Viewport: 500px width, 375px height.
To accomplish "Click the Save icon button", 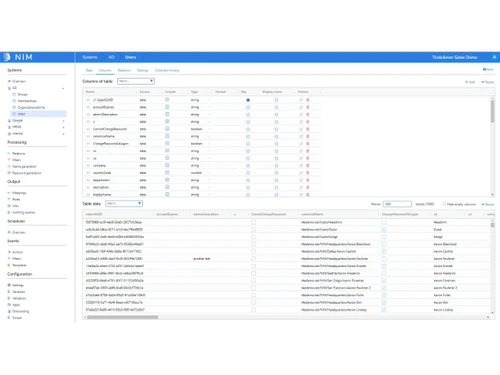I will pyautogui.click(x=488, y=69).
